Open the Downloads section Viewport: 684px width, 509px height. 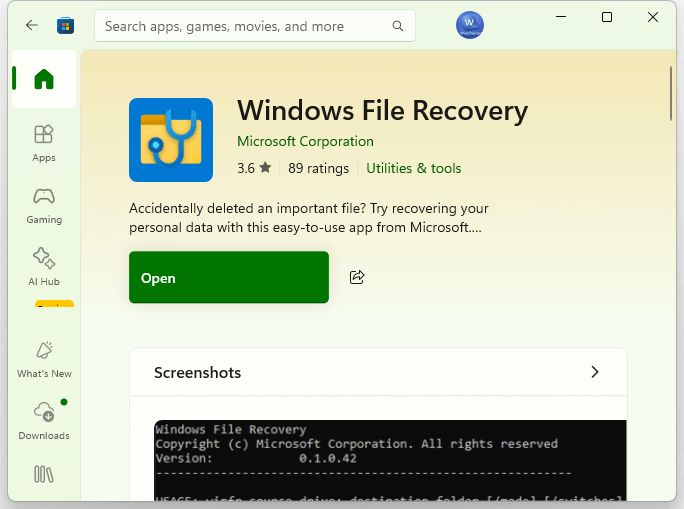click(44, 421)
